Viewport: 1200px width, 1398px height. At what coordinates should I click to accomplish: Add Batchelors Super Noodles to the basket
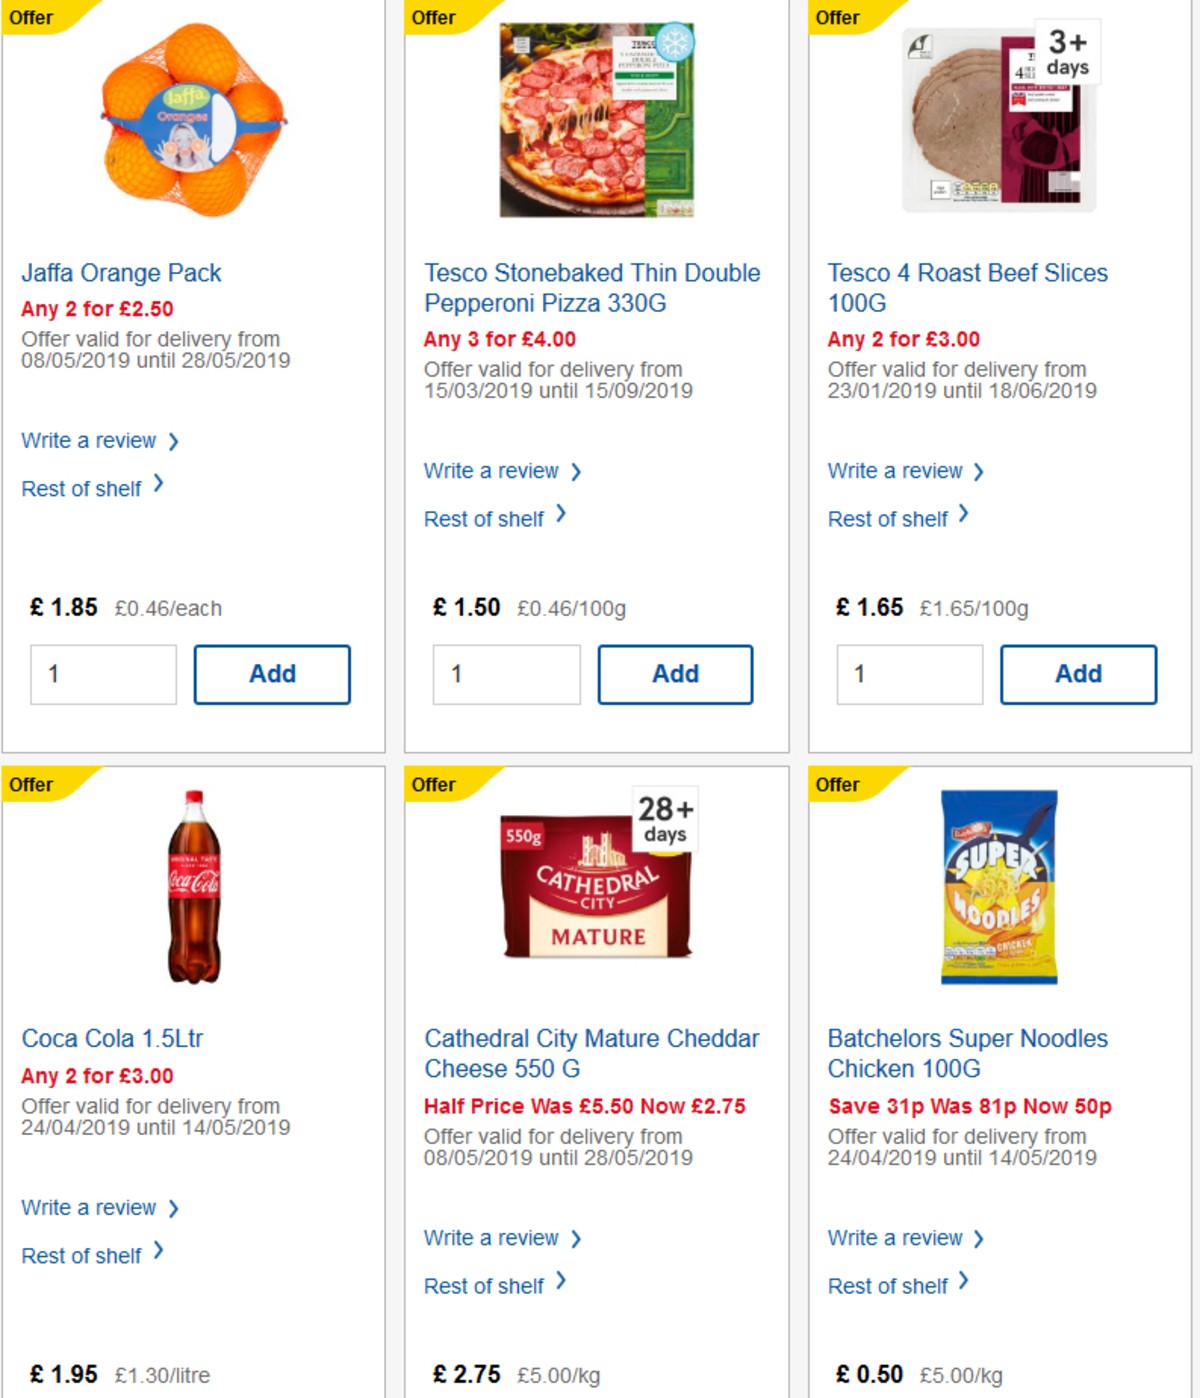click(x=1078, y=1395)
